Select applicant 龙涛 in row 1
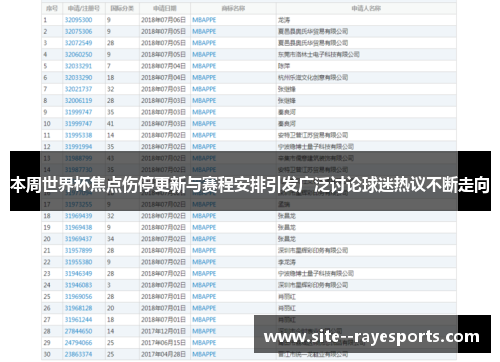Viewport: 500px width, 362px height. coord(284,20)
